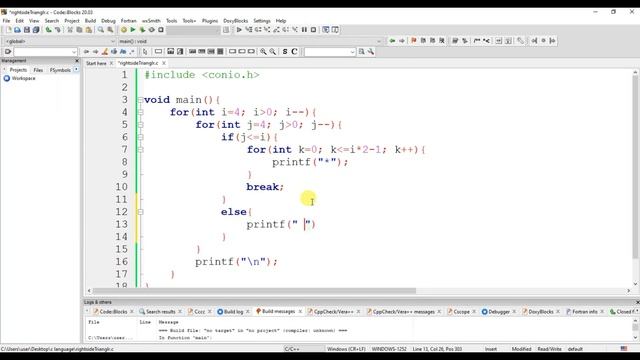Switch to the Projects management tab
Viewport: 640px width, 360px height.
(x=18, y=70)
